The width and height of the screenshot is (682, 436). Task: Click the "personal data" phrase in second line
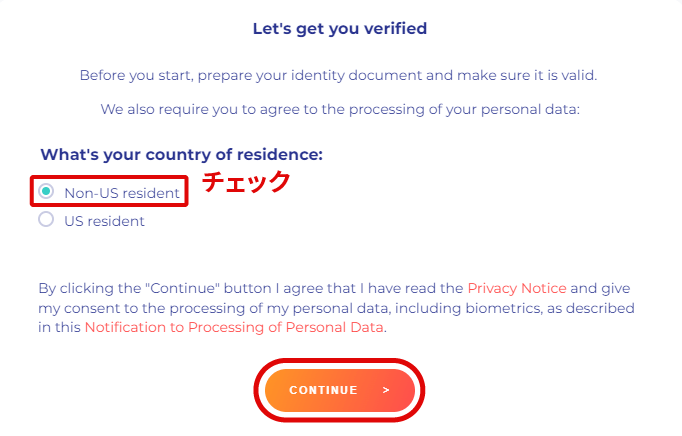click(532, 108)
